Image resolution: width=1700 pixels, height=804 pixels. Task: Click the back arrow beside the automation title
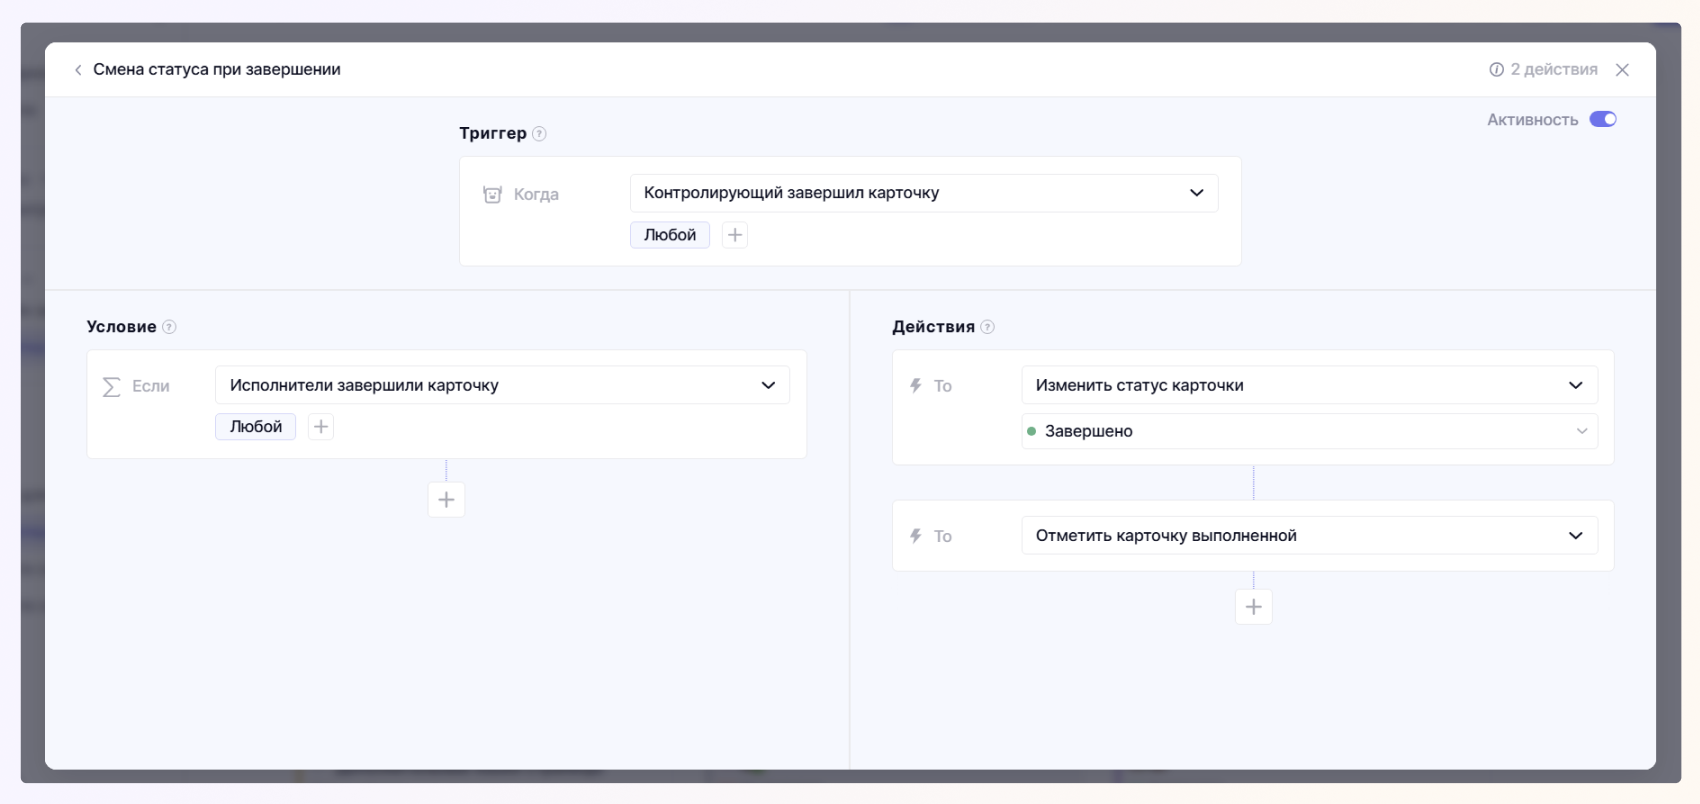tap(78, 70)
